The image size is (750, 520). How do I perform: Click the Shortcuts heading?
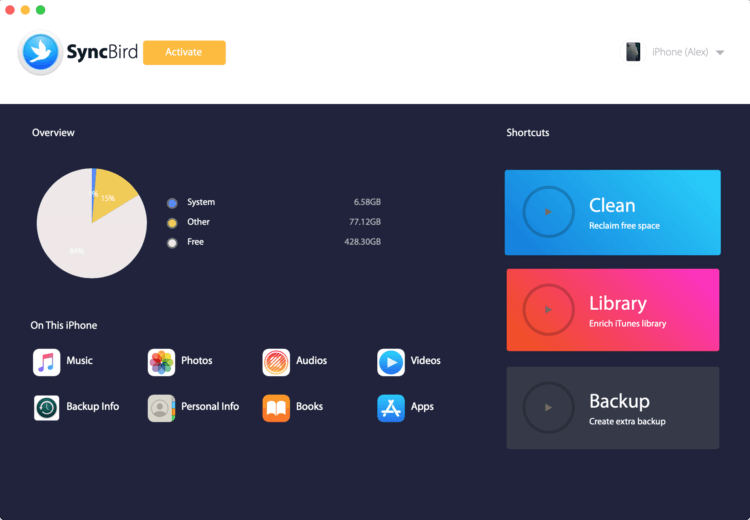528,133
